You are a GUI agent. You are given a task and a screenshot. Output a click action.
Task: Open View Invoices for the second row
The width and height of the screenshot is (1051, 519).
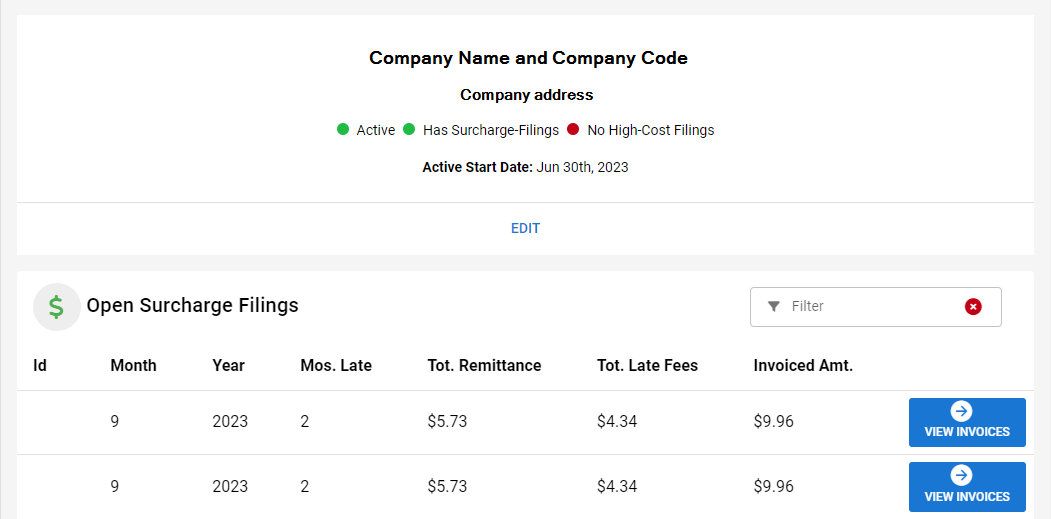coord(966,486)
